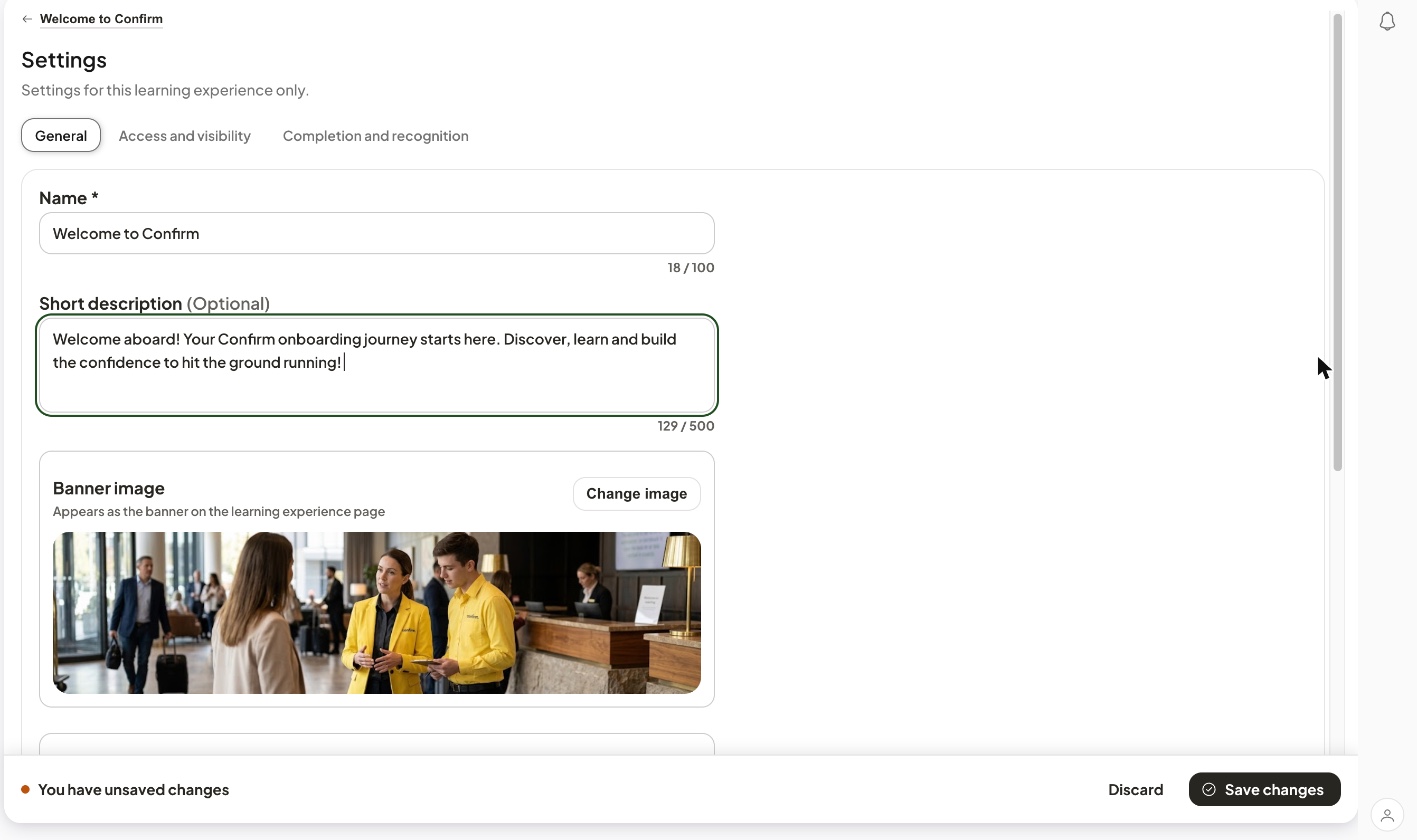The height and width of the screenshot is (840, 1417).
Task: Open the Welcome to Confirm breadcrumb link
Action: click(x=101, y=19)
